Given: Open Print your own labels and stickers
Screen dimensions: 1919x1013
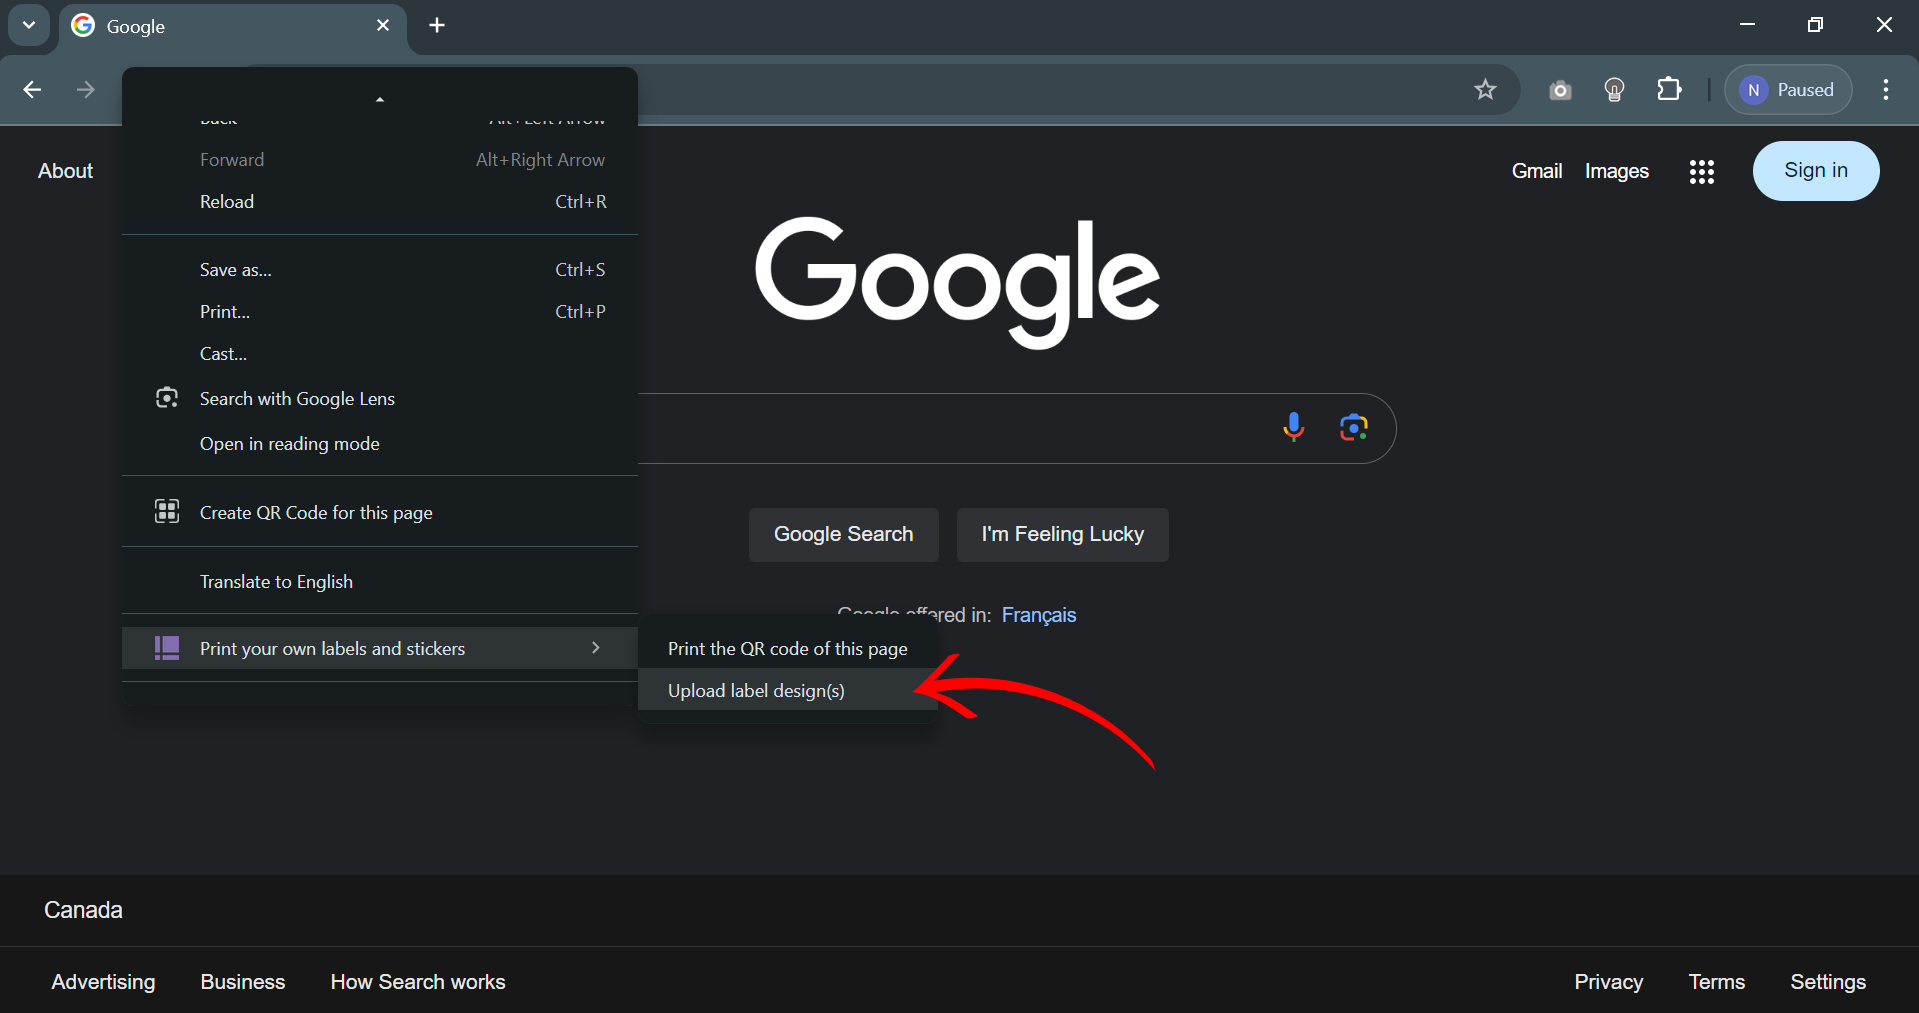Looking at the screenshot, I should click(380, 648).
